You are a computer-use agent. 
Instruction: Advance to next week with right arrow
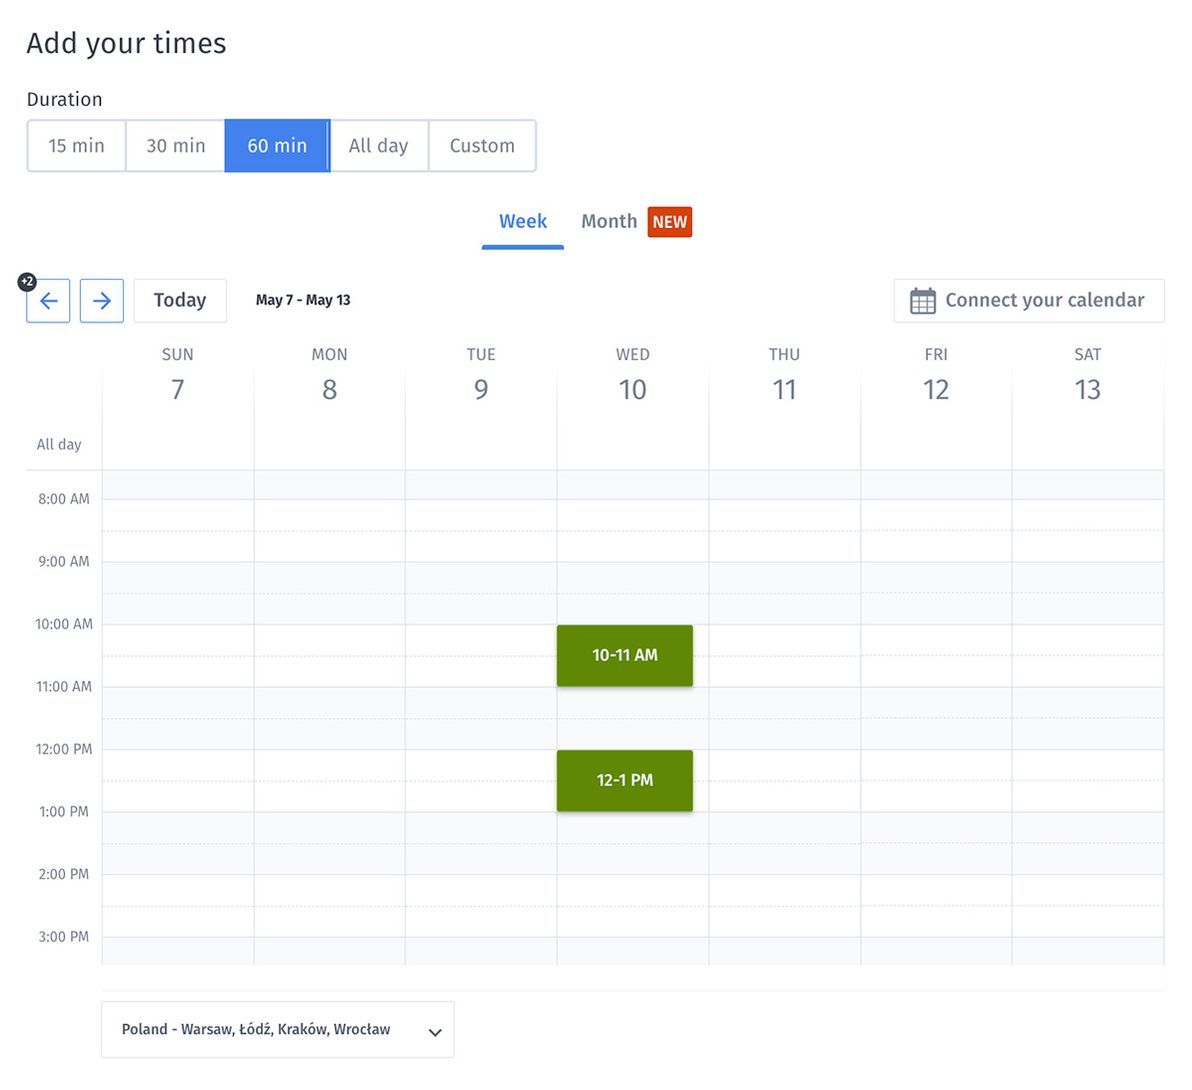coord(102,301)
